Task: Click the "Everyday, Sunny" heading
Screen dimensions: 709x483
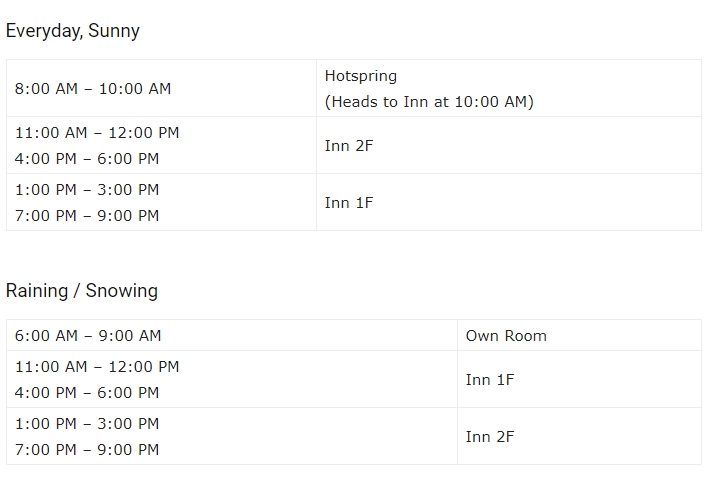Action: click(x=72, y=31)
